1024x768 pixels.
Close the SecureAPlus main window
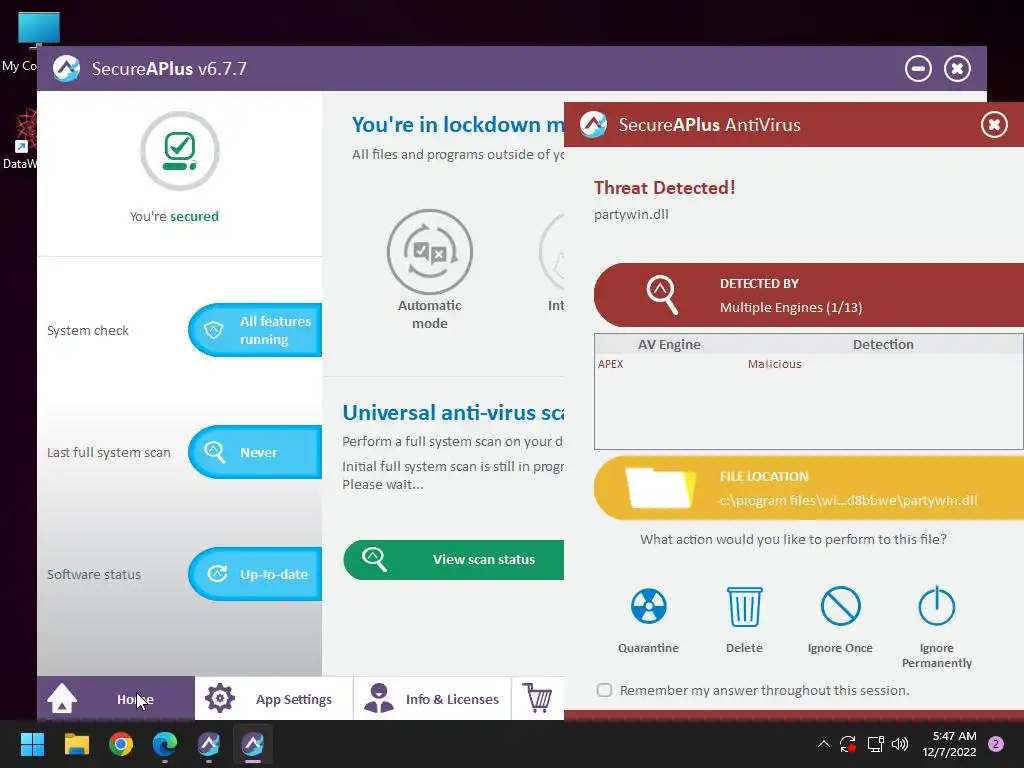pos(957,69)
